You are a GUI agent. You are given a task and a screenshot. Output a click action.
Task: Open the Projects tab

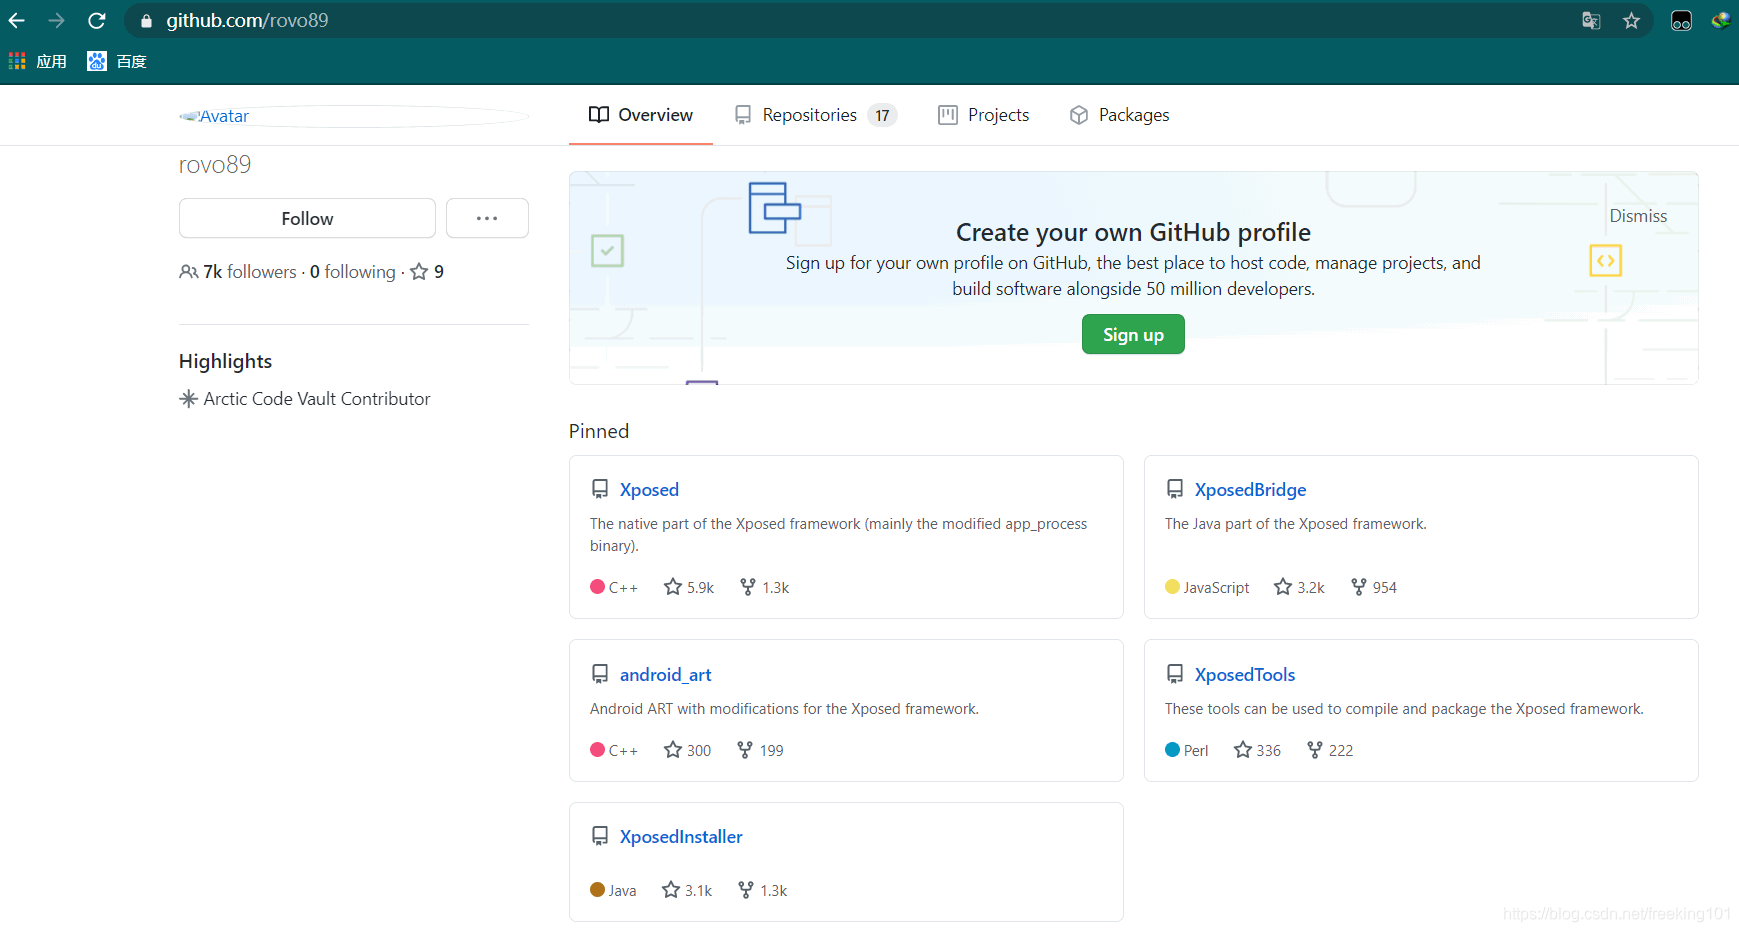(984, 115)
